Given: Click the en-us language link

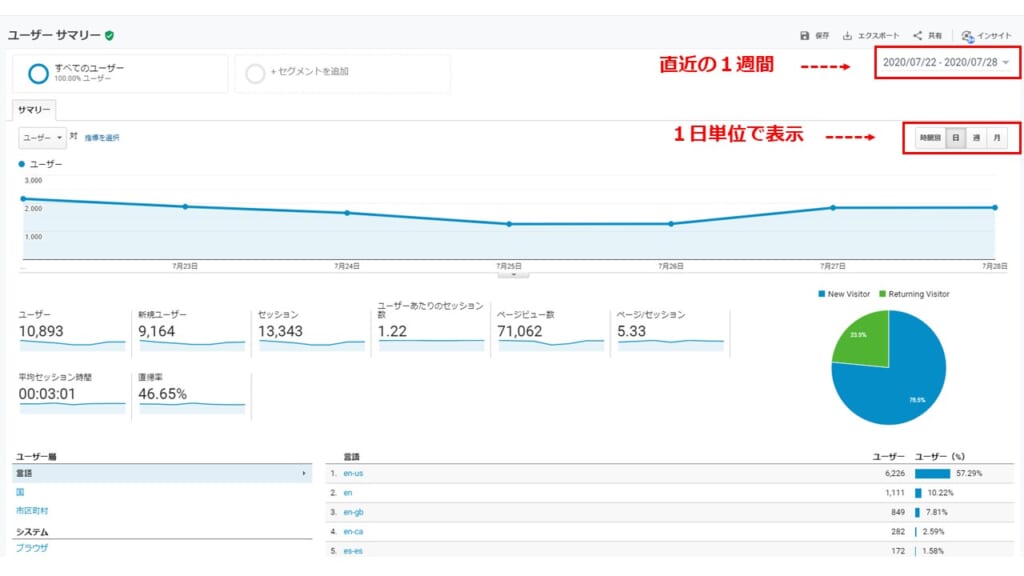Looking at the screenshot, I should point(353,473).
